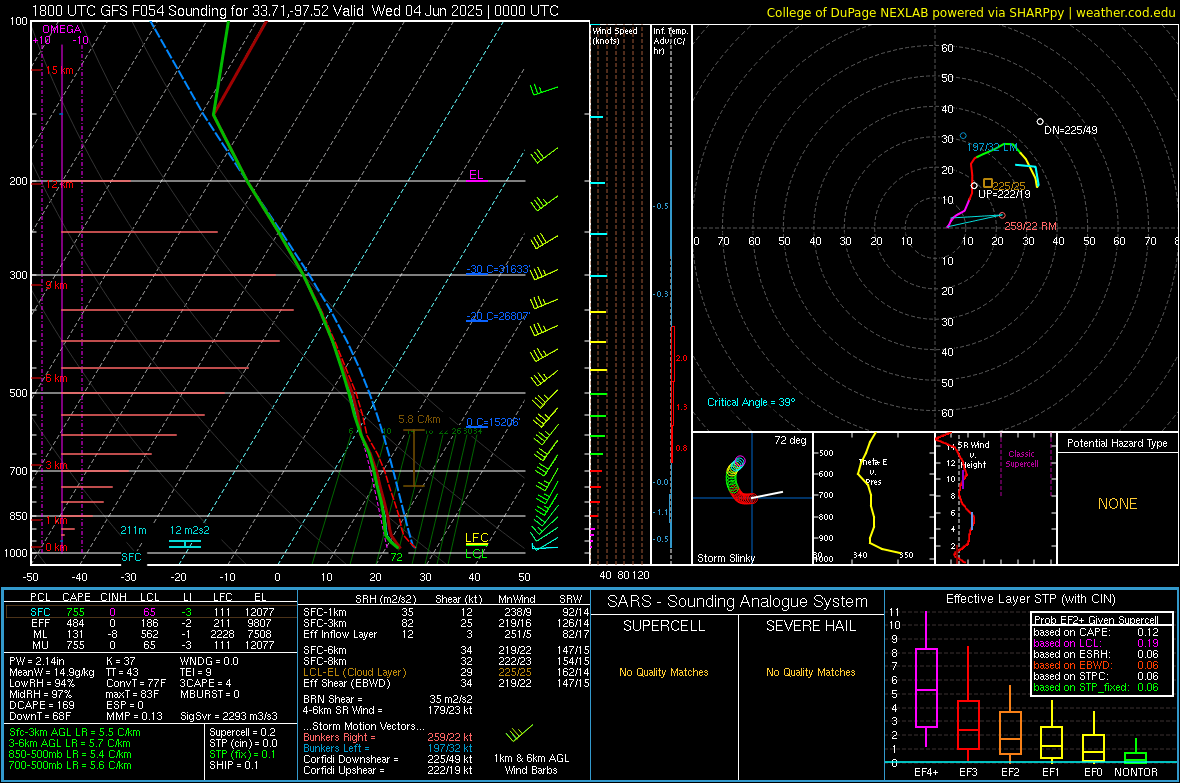Click the SARS - Sounding Analogue System heading
This screenshot has height=783, width=1180.
737,602
